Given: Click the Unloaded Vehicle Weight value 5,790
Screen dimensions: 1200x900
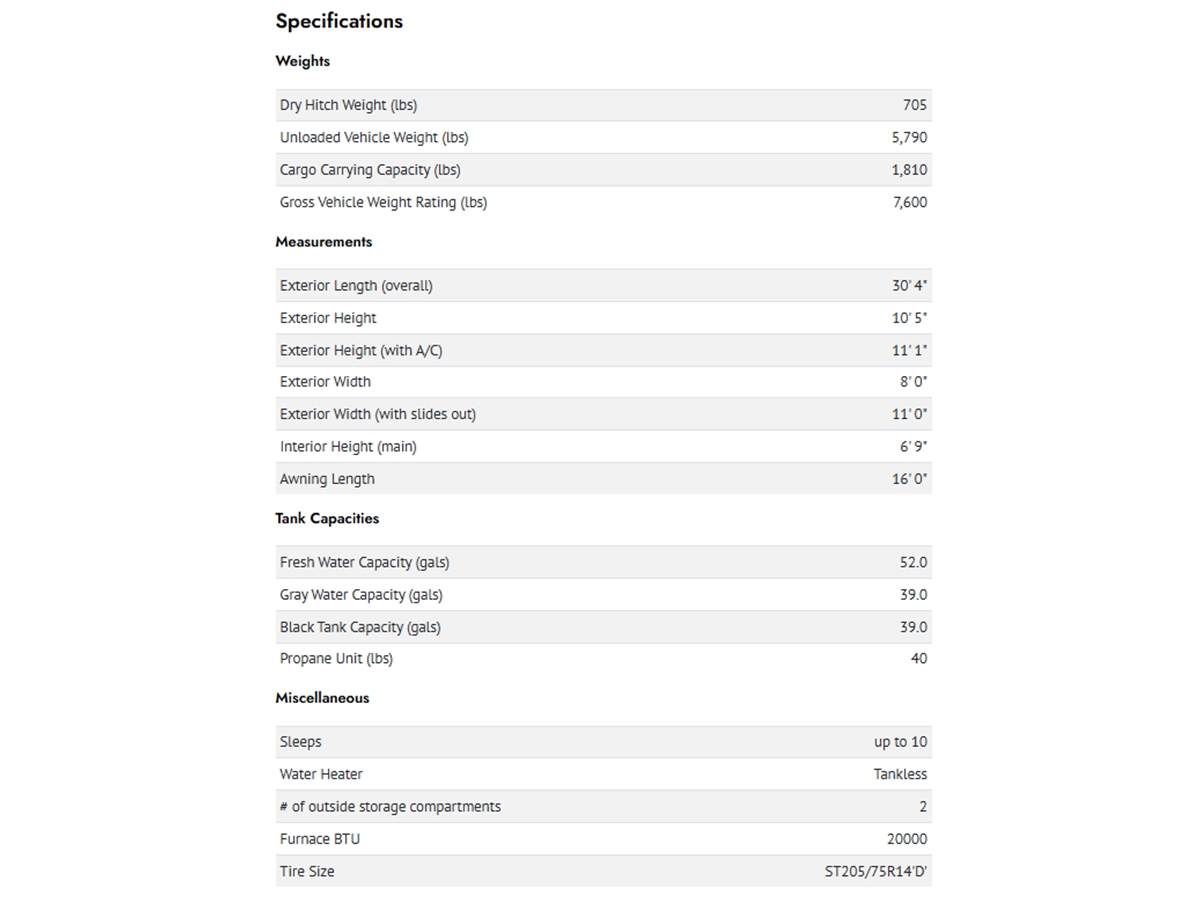Looking at the screenshot, I should [909, 137].
